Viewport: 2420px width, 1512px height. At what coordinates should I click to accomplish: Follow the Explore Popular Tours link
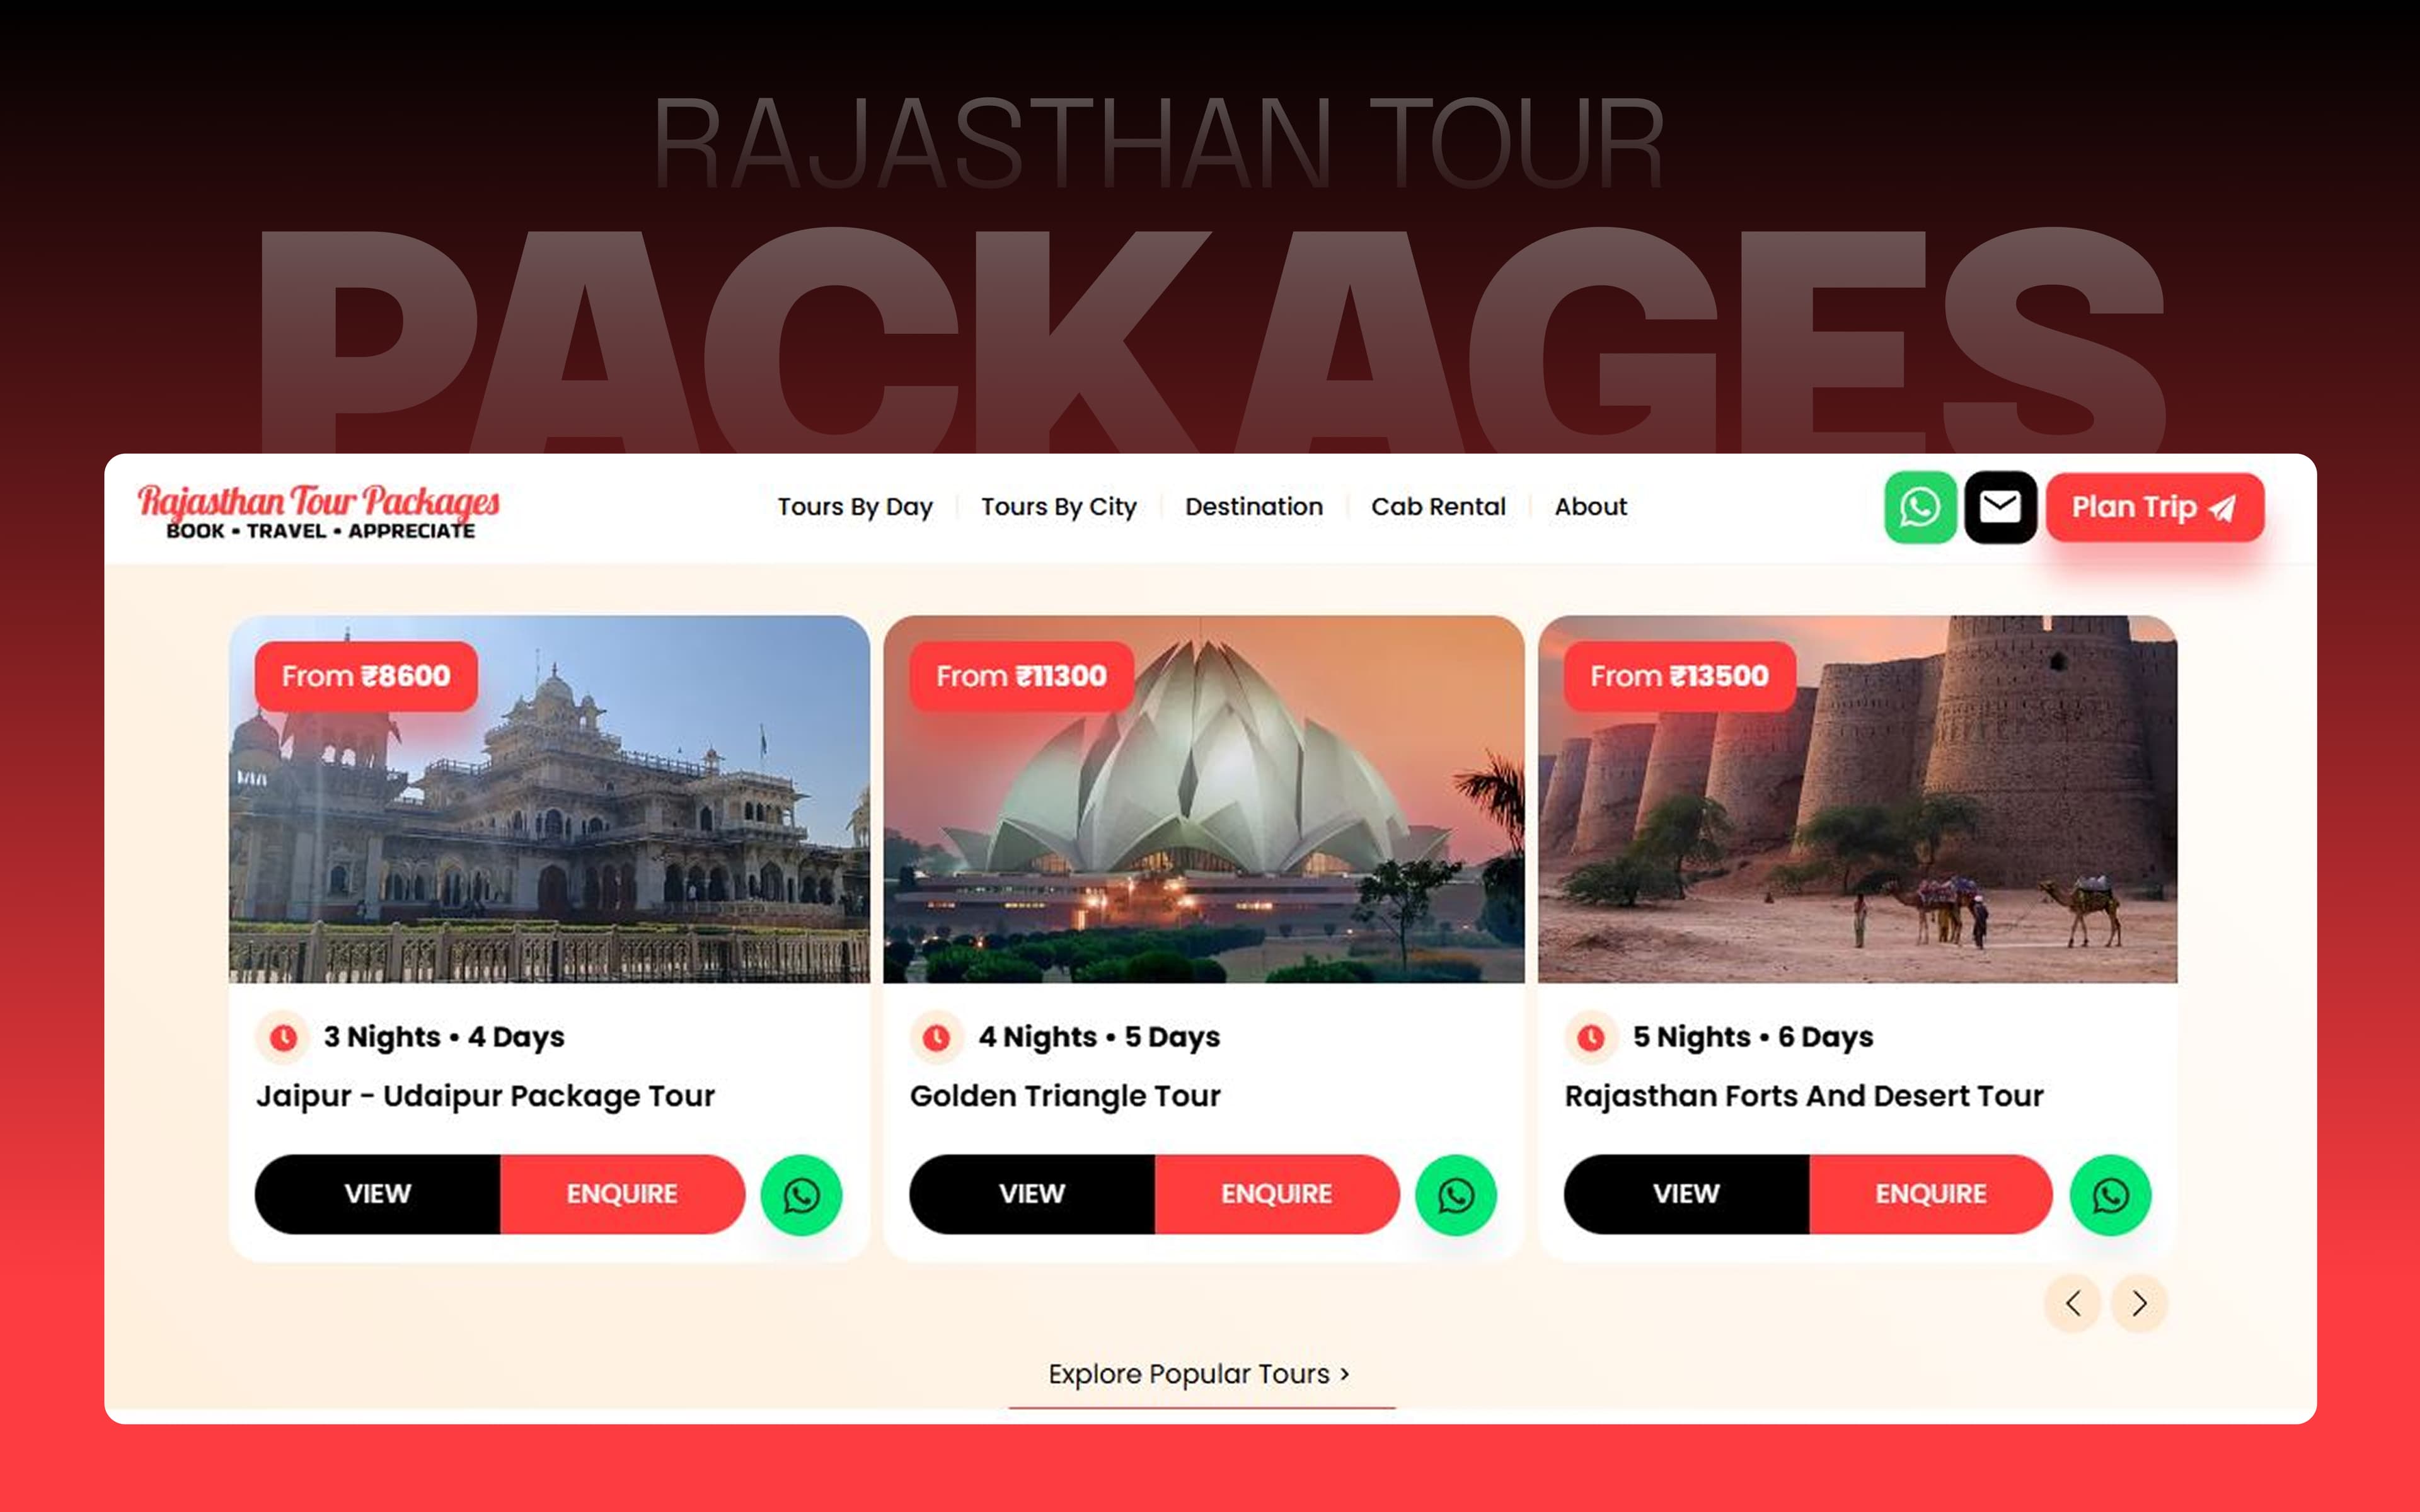1199,1374
